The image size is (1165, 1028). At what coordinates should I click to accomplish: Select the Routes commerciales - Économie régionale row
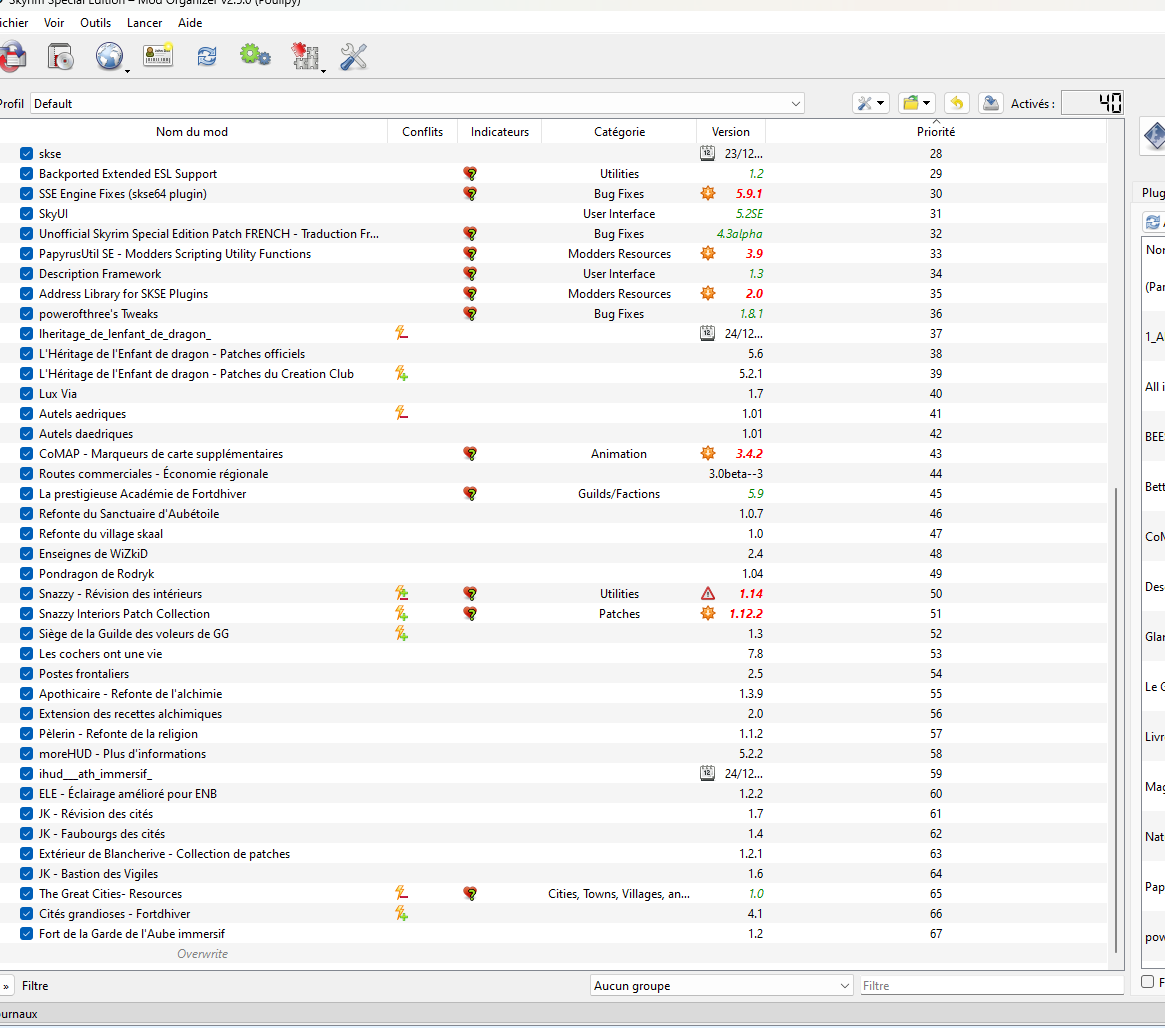(x=553, y=473)
